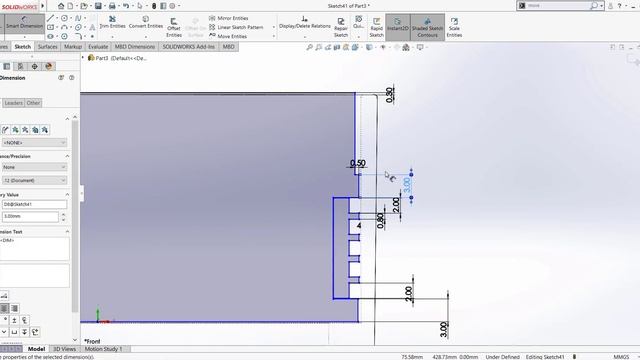Click Zoom to Fit in heads-up toolbar

(309, 47)
